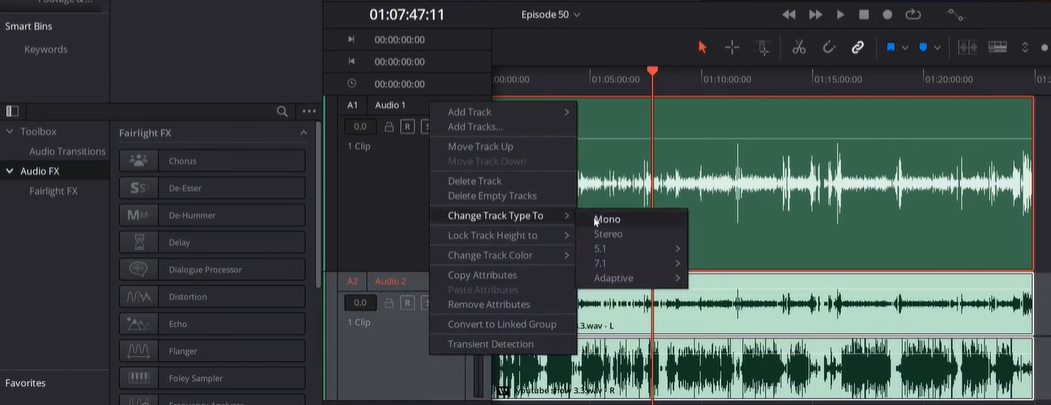Click Audio 2 volume value field
The height and width of the screenshot is (405, 1051).
(x=360, y=302)
